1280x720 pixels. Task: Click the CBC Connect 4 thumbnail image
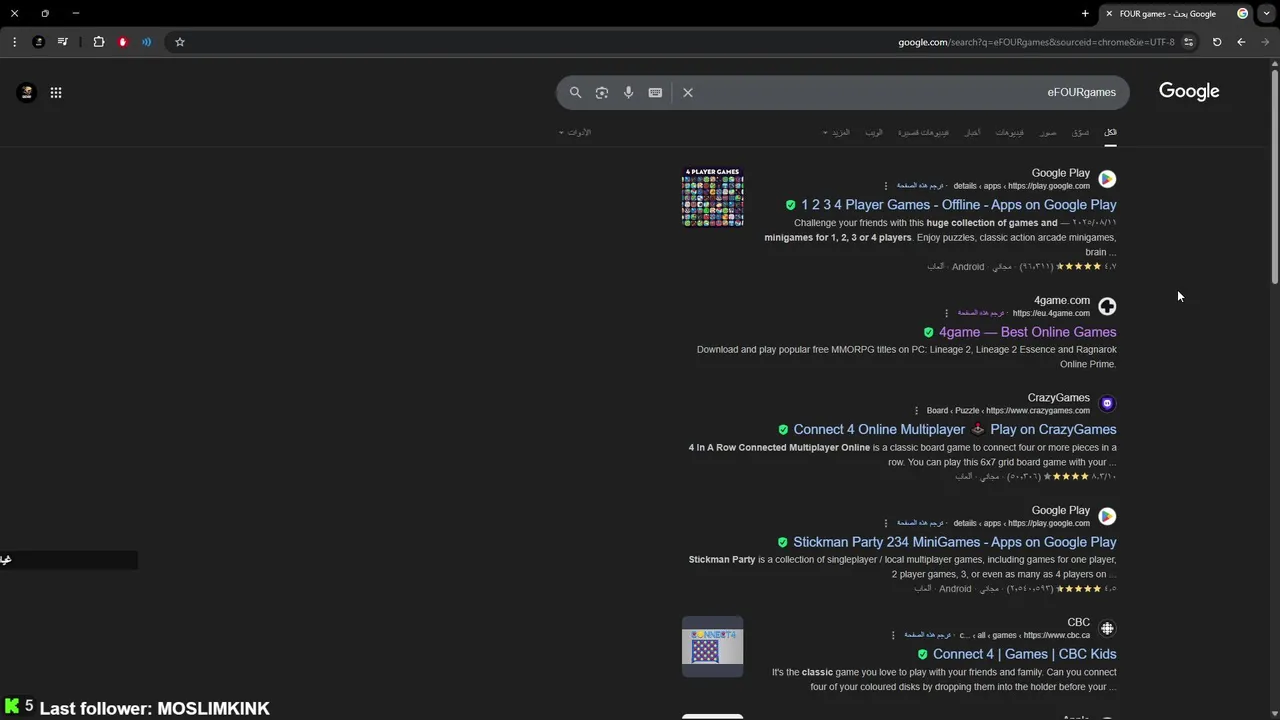713,647
